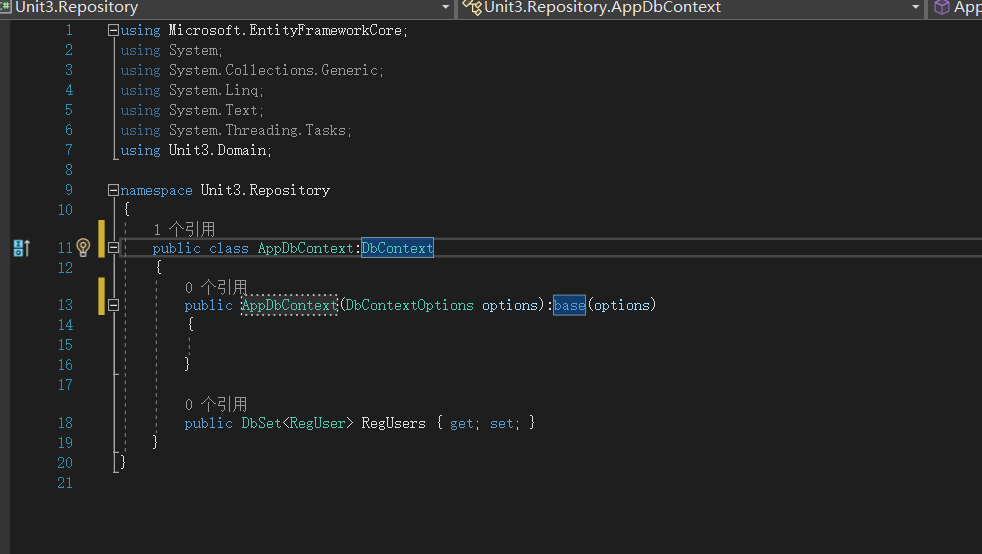This screenshot has width=982, height=554.
Task: Open the Unit3.Repository project dropdown
Action: point(445,8)
